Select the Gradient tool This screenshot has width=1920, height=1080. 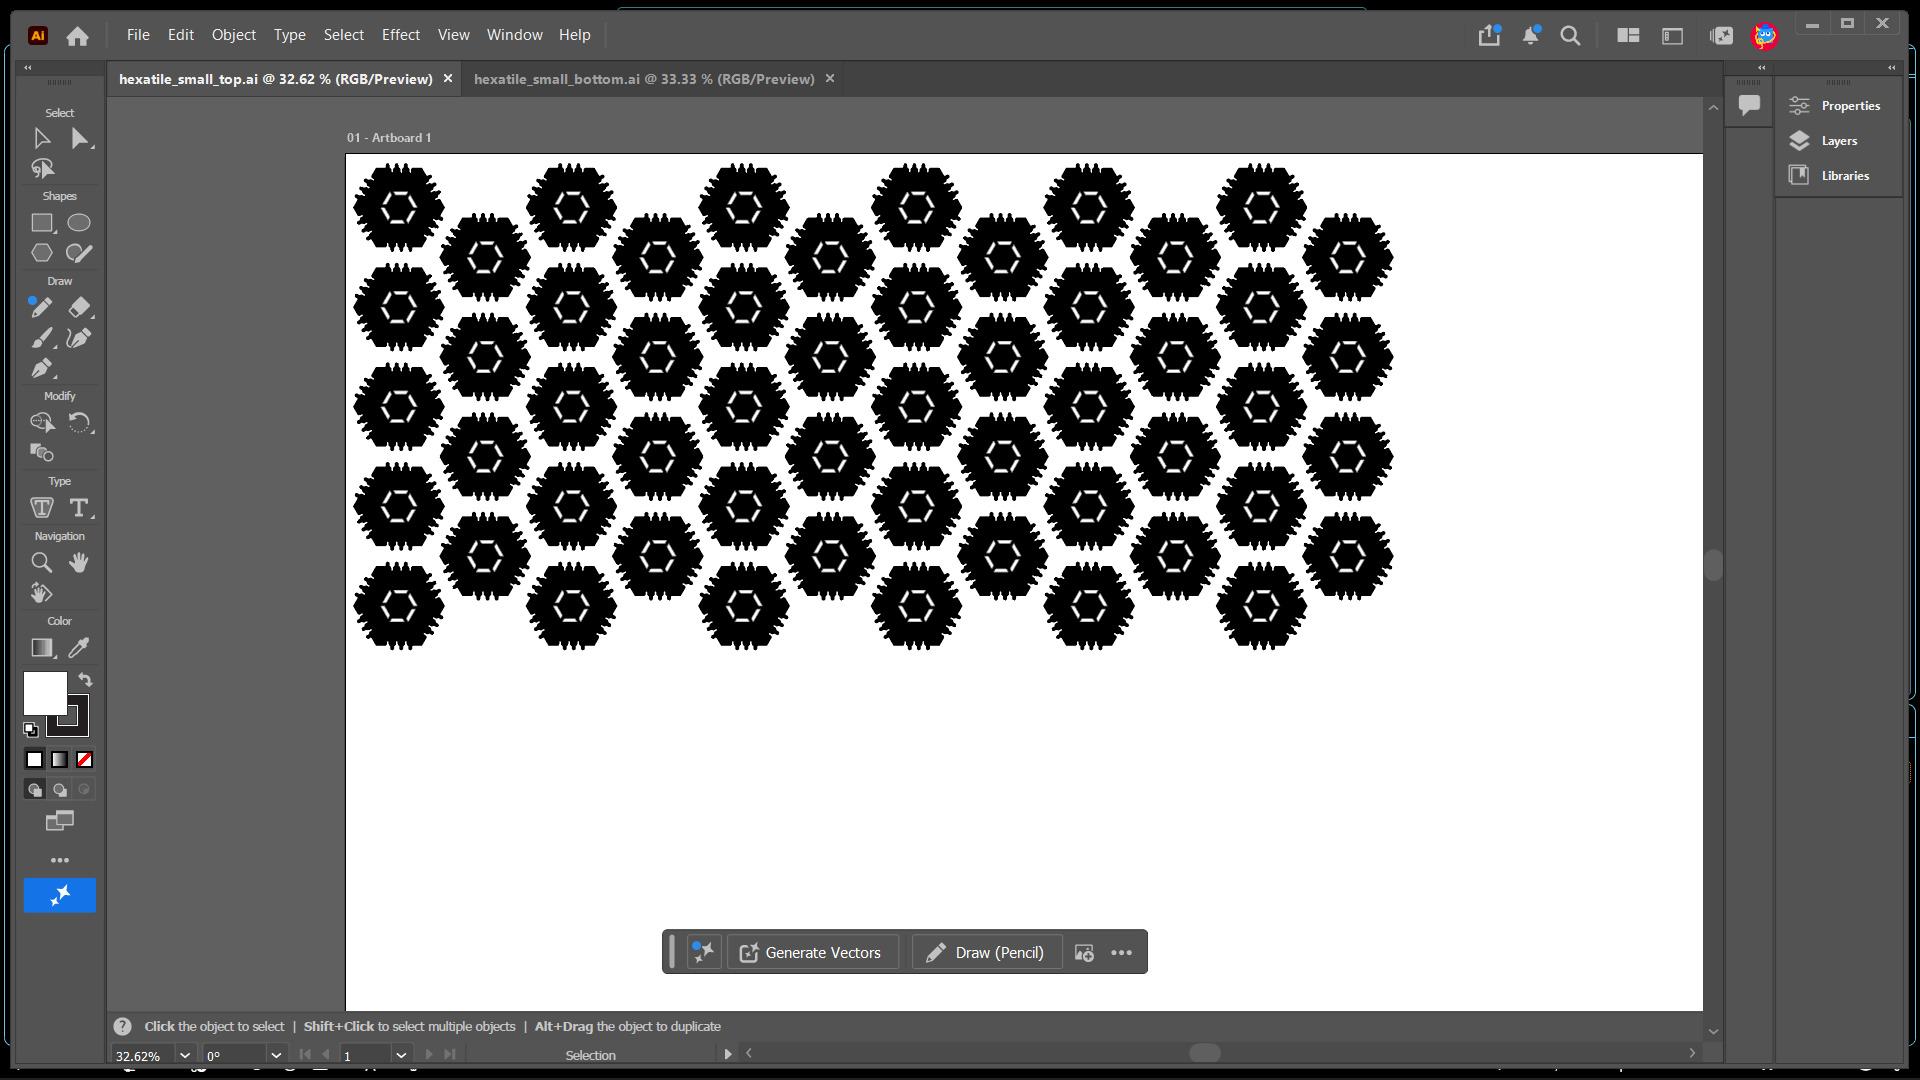pos(42,648)
